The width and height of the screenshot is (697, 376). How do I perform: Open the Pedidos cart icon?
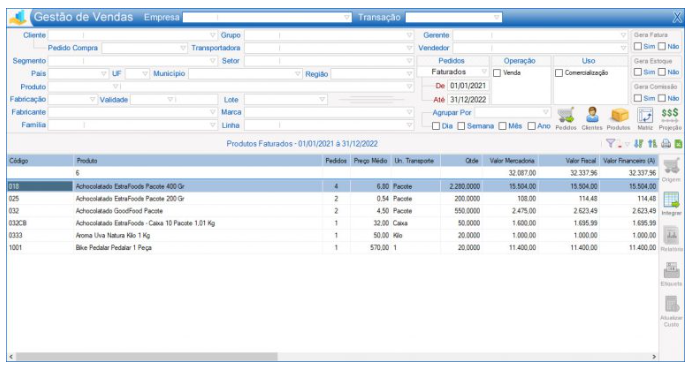[565, 116]
